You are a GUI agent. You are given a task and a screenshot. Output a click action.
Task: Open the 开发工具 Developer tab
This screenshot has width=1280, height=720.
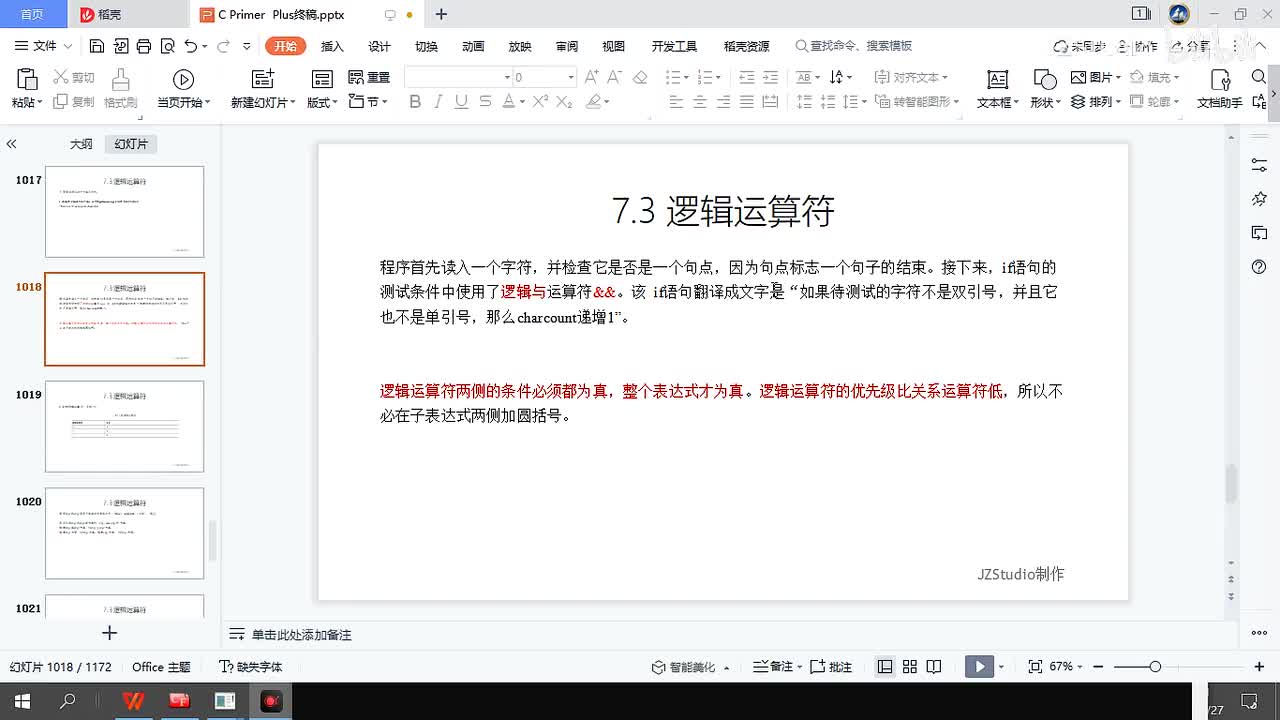pyautogui.click(x=674, y=46)
